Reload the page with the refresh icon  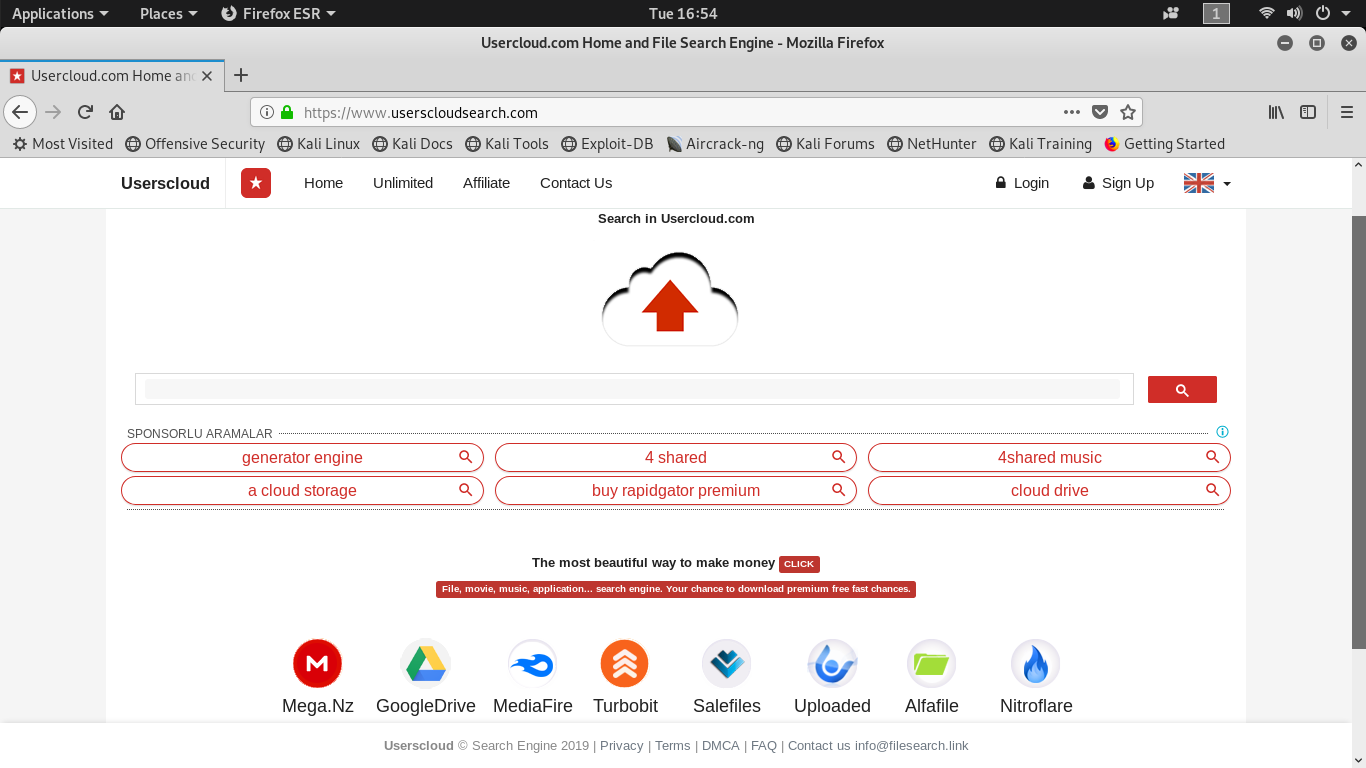coord(86,112)
